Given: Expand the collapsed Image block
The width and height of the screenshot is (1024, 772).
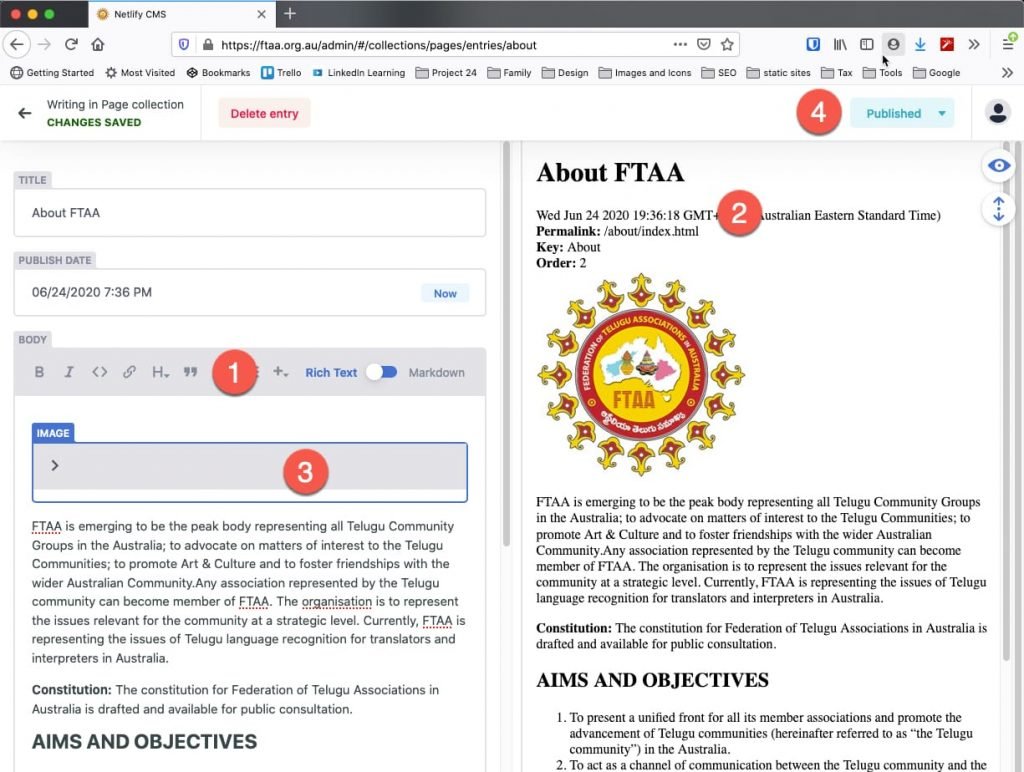Looking at the screenshot, I should click(x=55, y=465).
